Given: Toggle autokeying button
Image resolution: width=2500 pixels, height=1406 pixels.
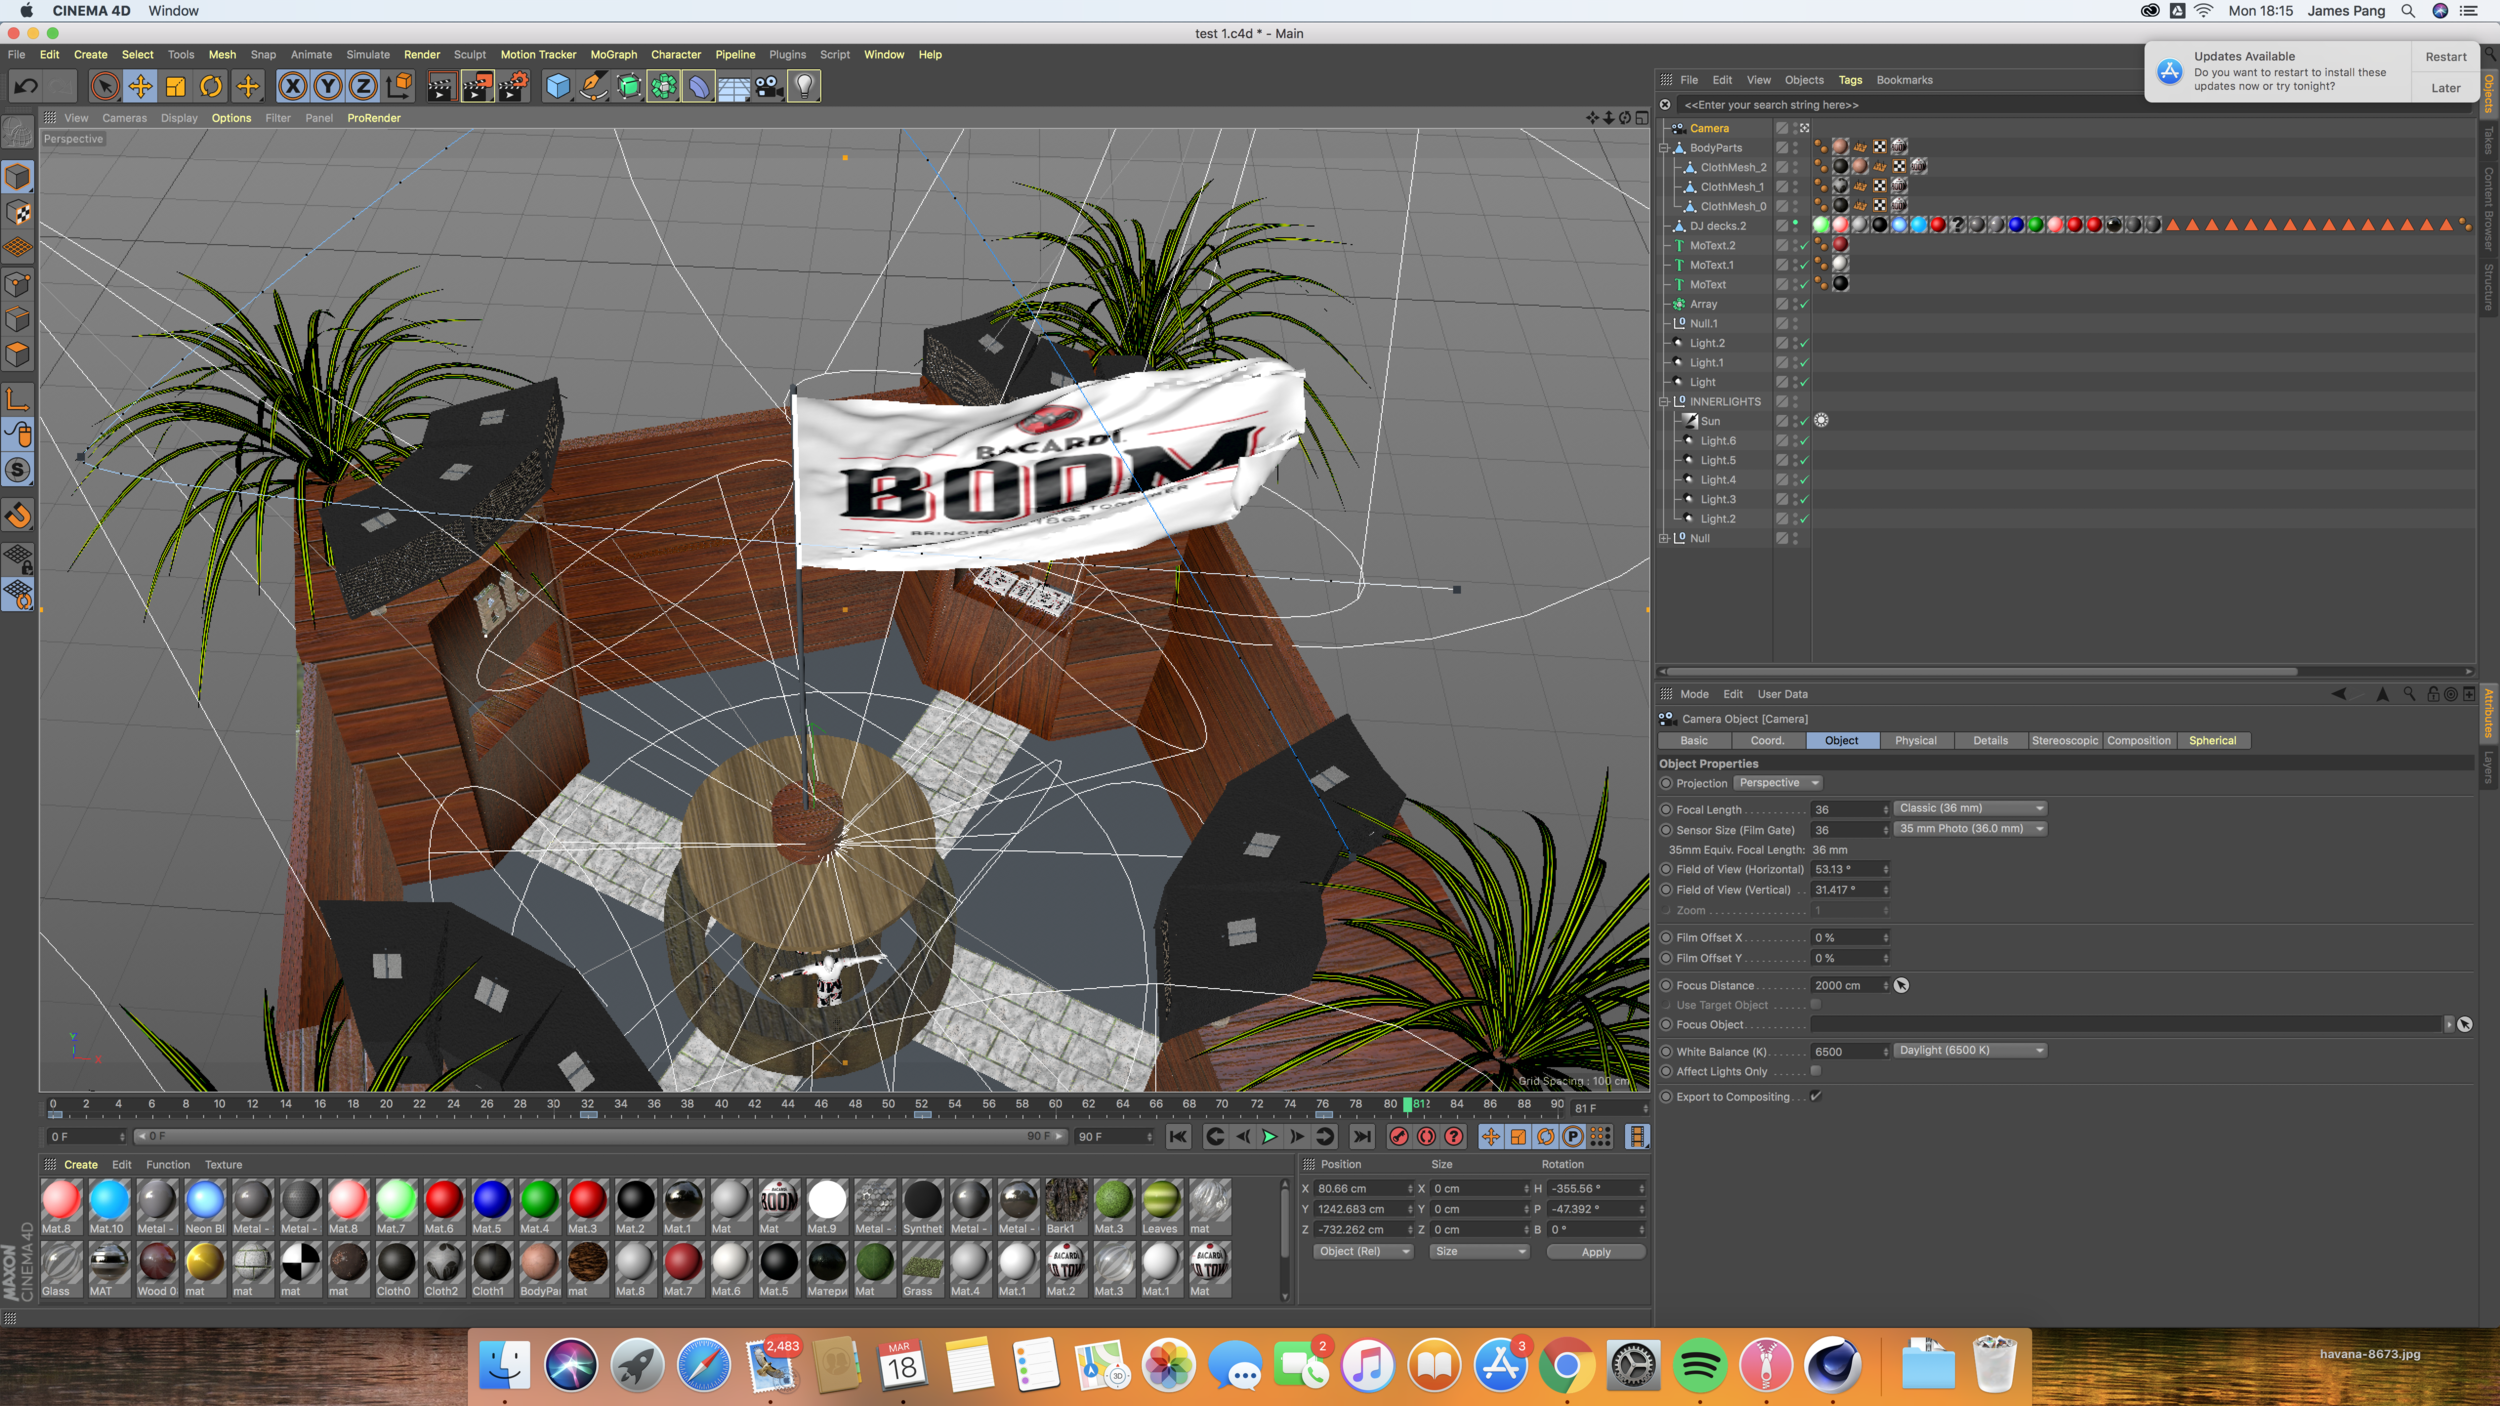Looking at the screenshot, I should 1426,1136.
